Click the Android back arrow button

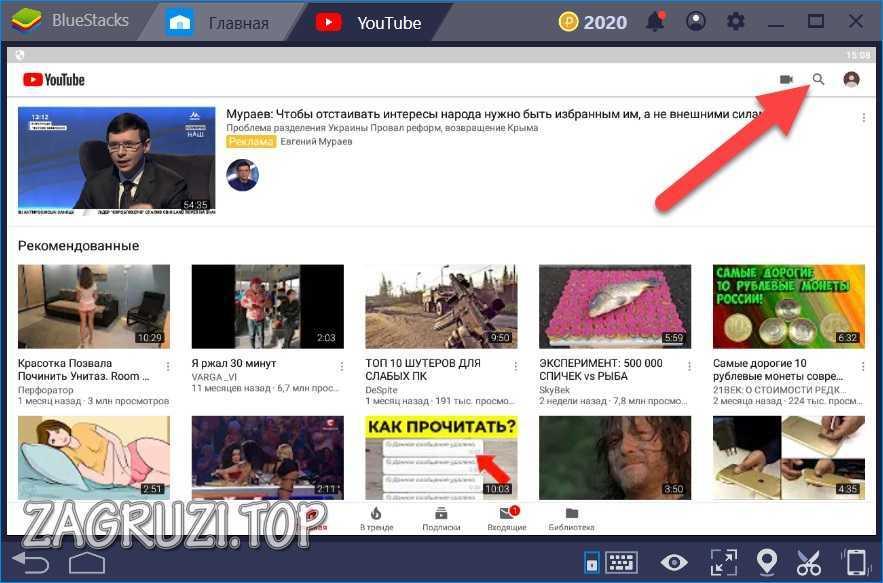(31, 562)
